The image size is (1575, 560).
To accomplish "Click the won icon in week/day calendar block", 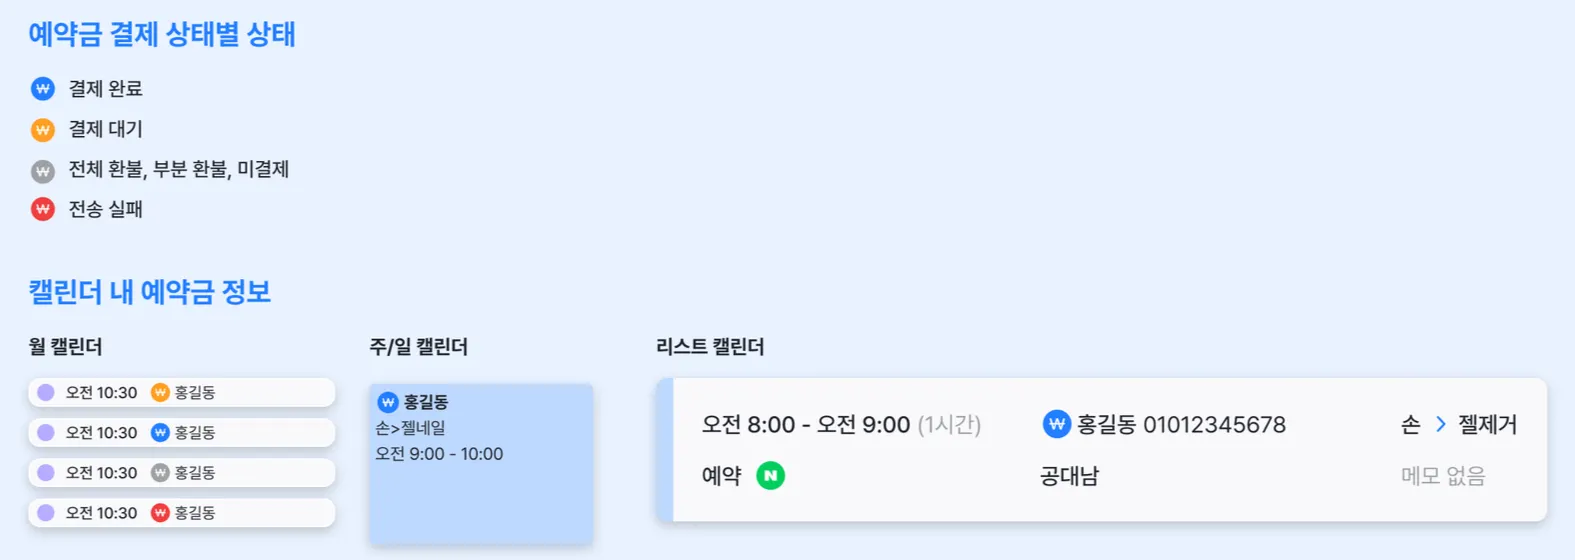I will click(388, 402).
